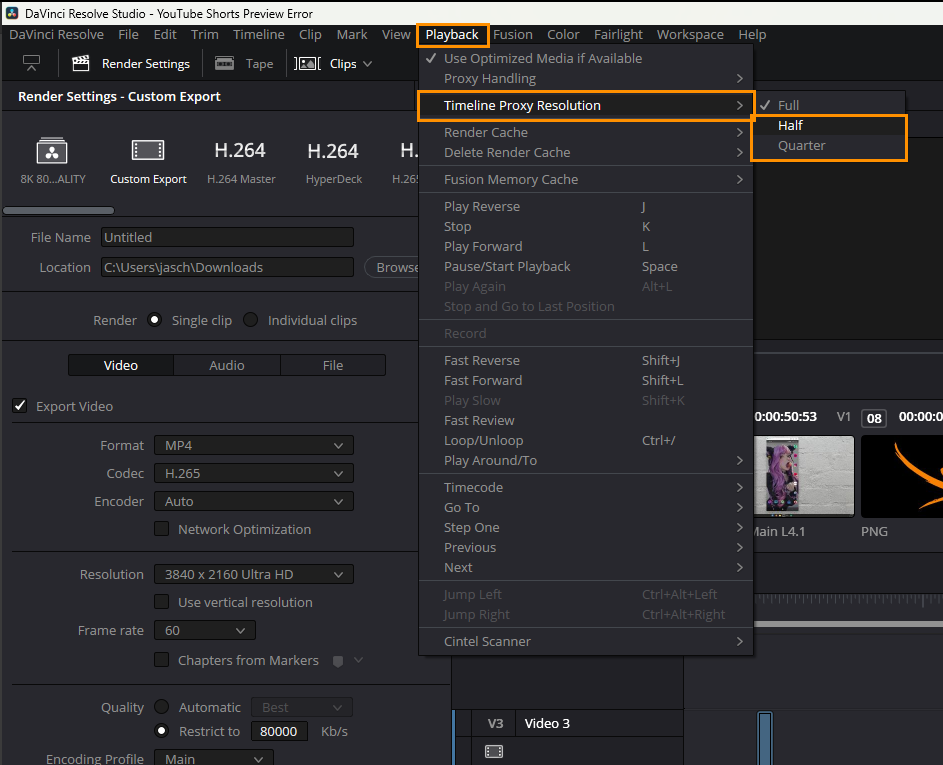
Task: Enable Chapters from Markers checkbox
Action: point(161,660)
